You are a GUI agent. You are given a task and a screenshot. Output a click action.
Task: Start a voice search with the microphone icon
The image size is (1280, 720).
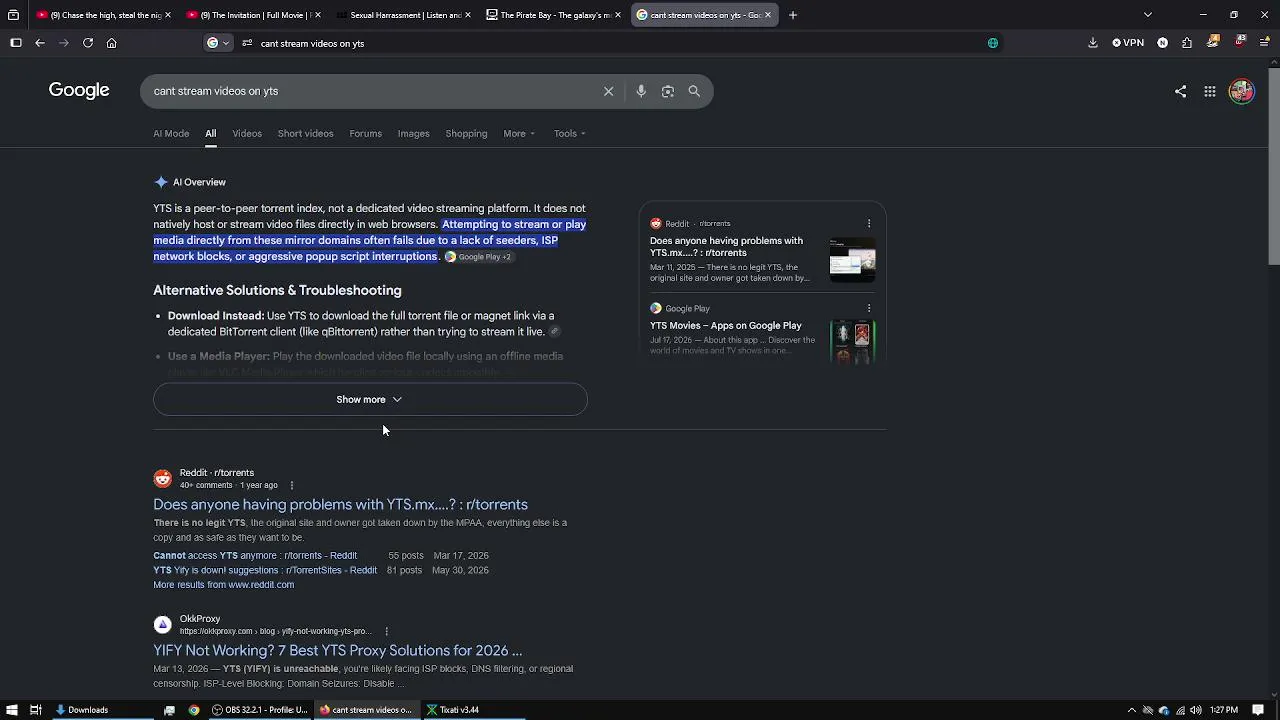pos(641,91)
